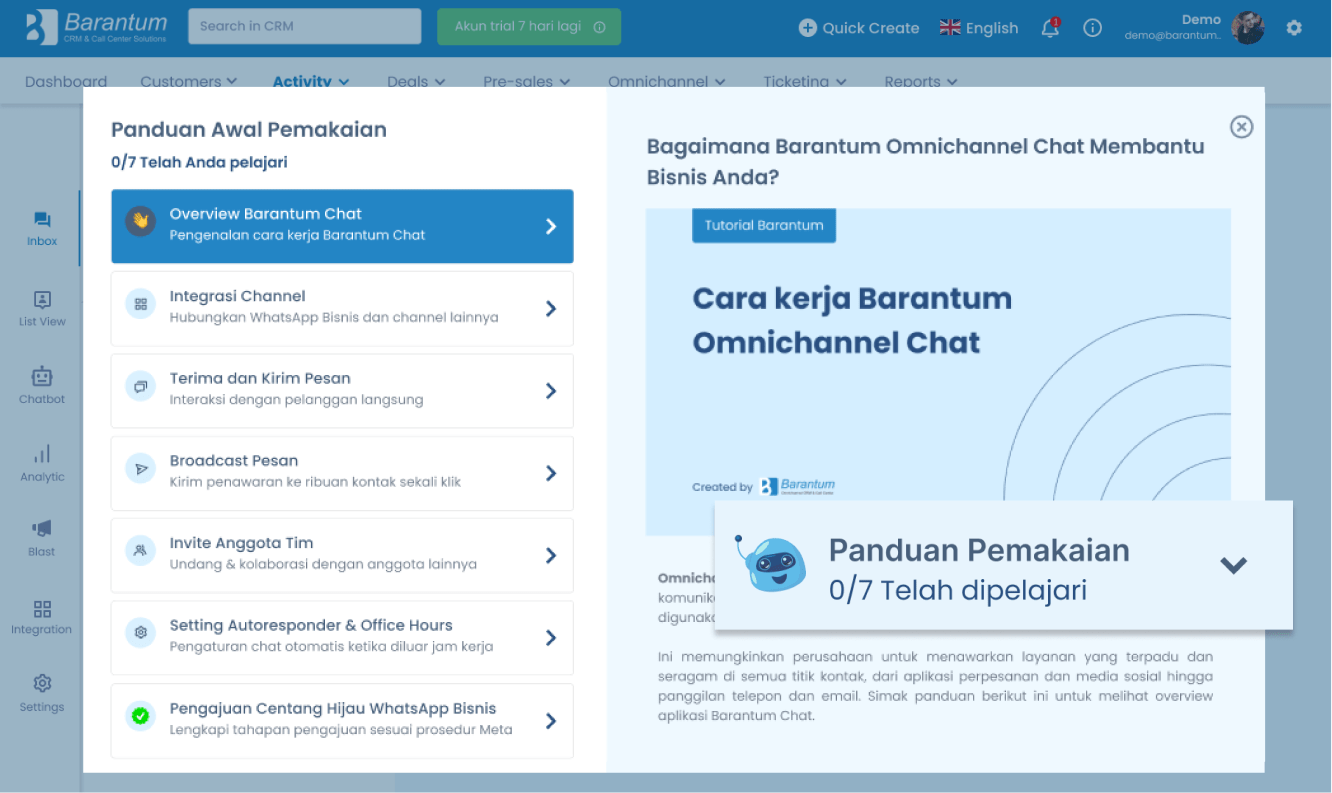Open the Reports menu
This screenshot has width=1332, height=793.
921,82
